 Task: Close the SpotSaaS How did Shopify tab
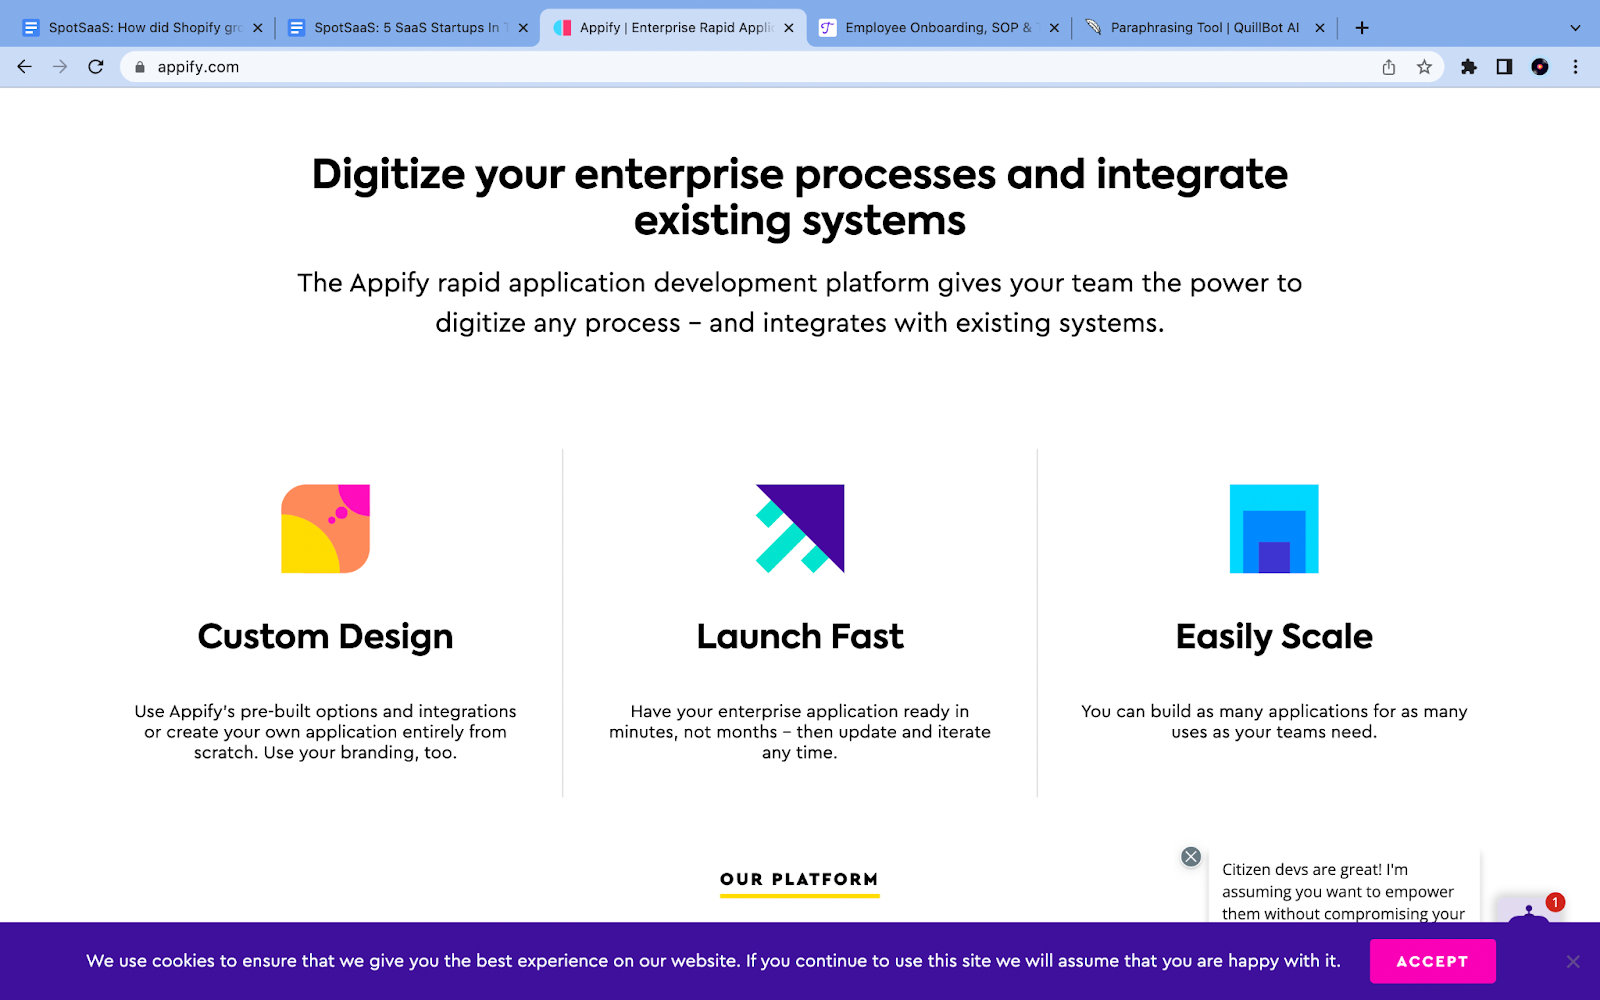click(258, 28)
